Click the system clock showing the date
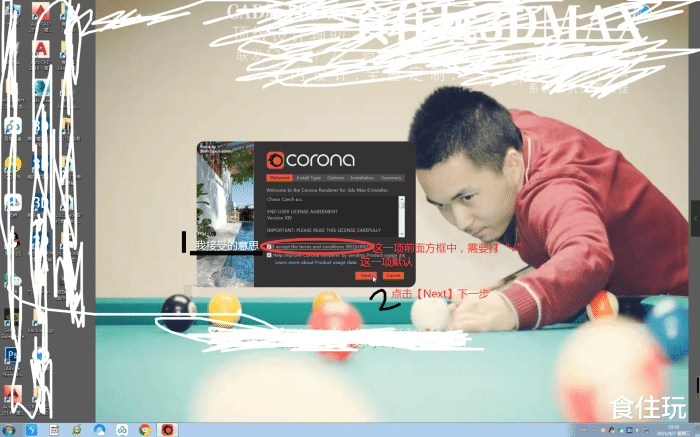 674,431
